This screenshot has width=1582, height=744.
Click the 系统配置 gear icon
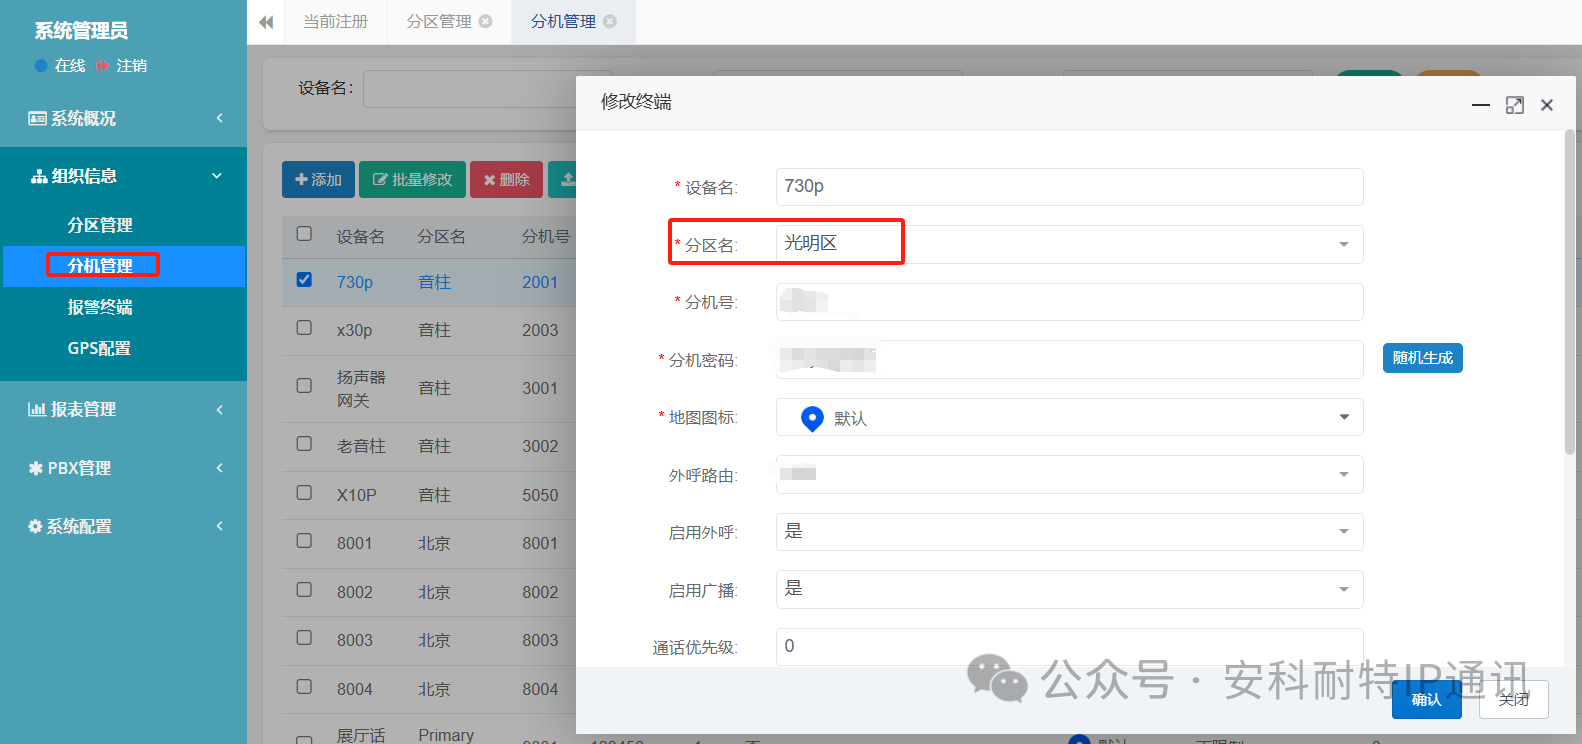click(35, 526)
